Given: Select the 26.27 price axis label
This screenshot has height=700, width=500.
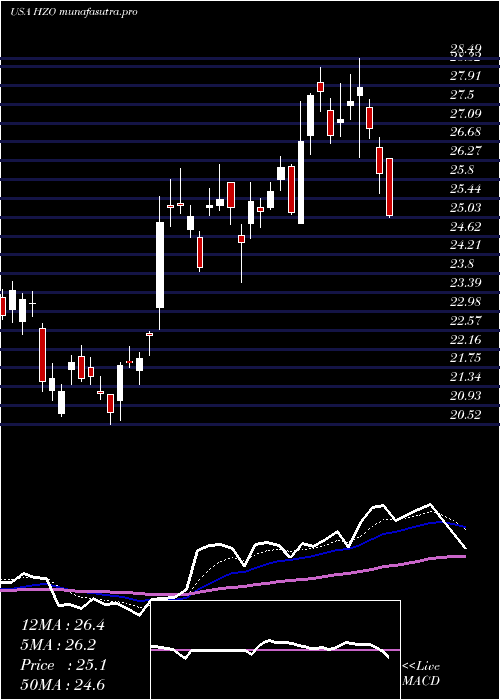Looking at the screenshot, I should pyautogui.click(x=466, y=151).
